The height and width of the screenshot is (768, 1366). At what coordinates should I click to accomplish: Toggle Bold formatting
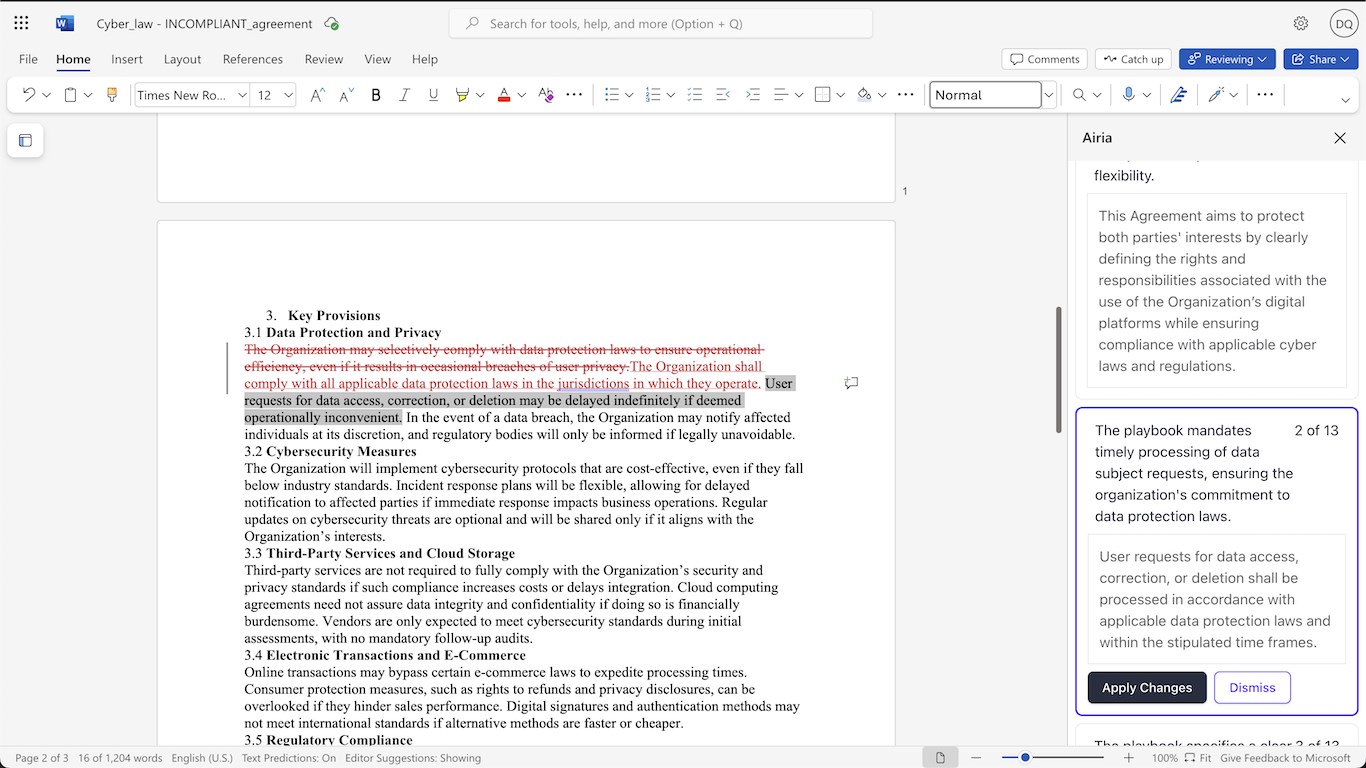coord(376,95)
